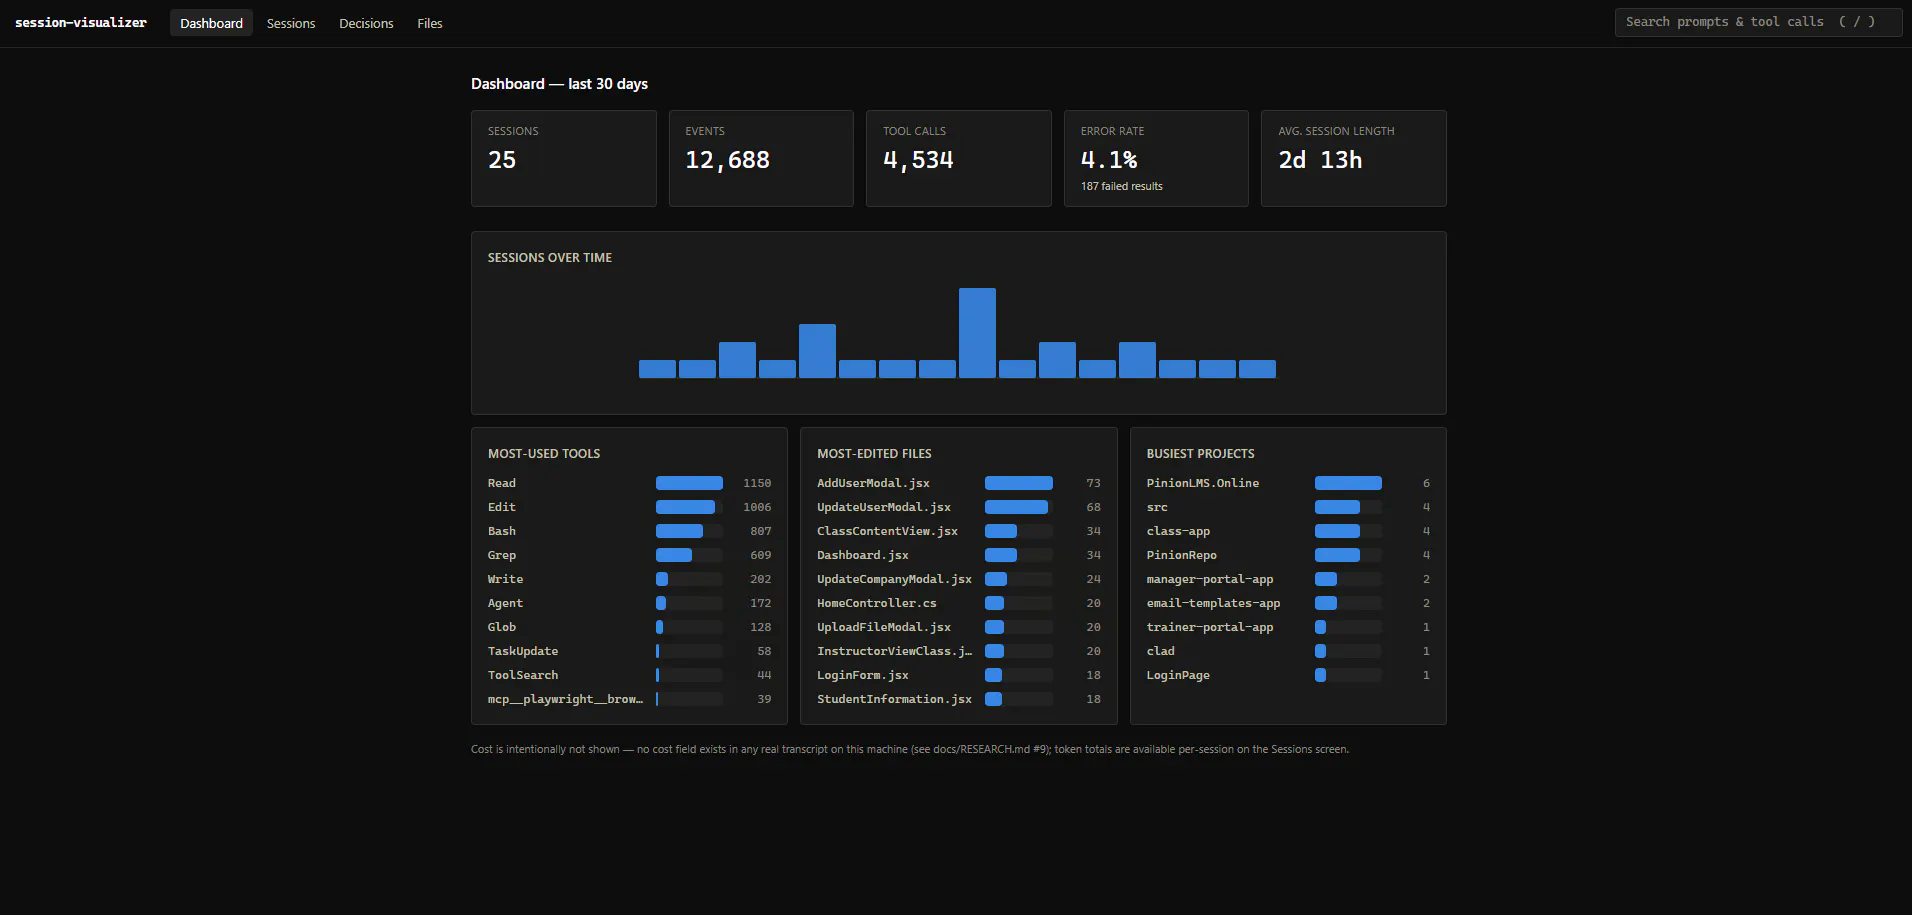Switch to the Sessions tab
Image resolution: width=1912 pixels, height=915 pixels.
pos(291,23)
